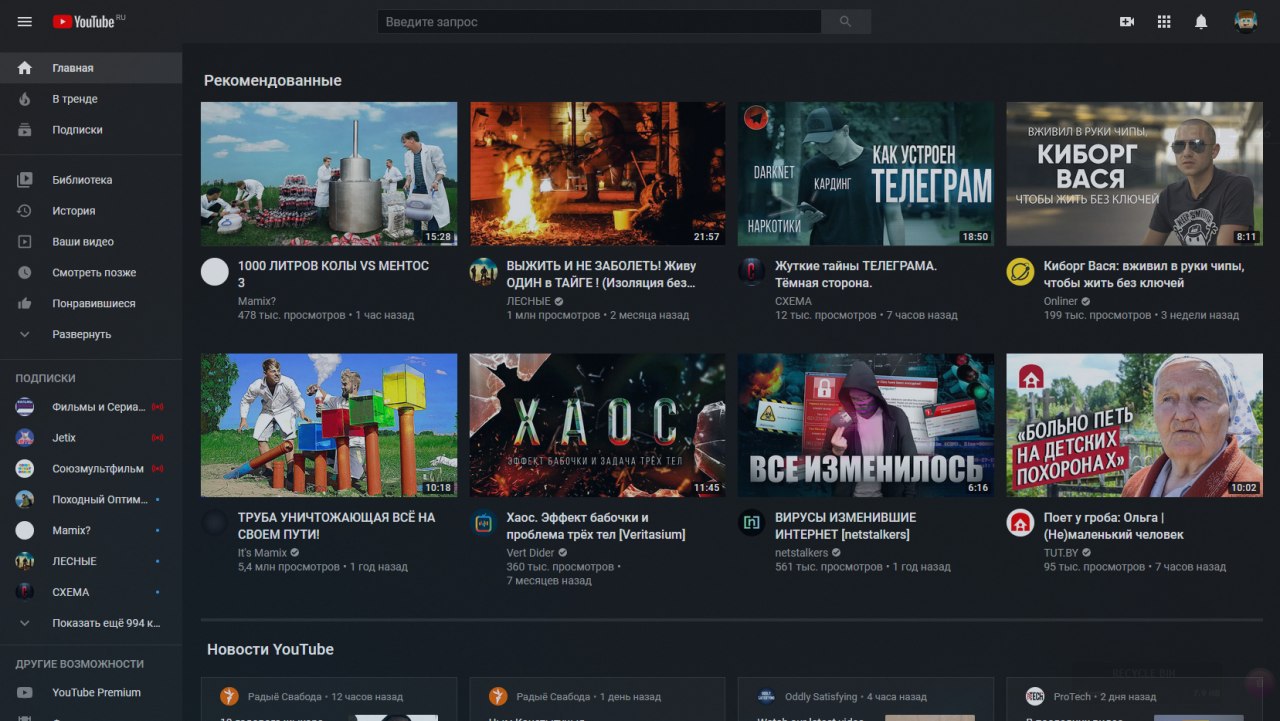
Task: Open Oddly Satisfying news post channel
Action: pos(821,697)
